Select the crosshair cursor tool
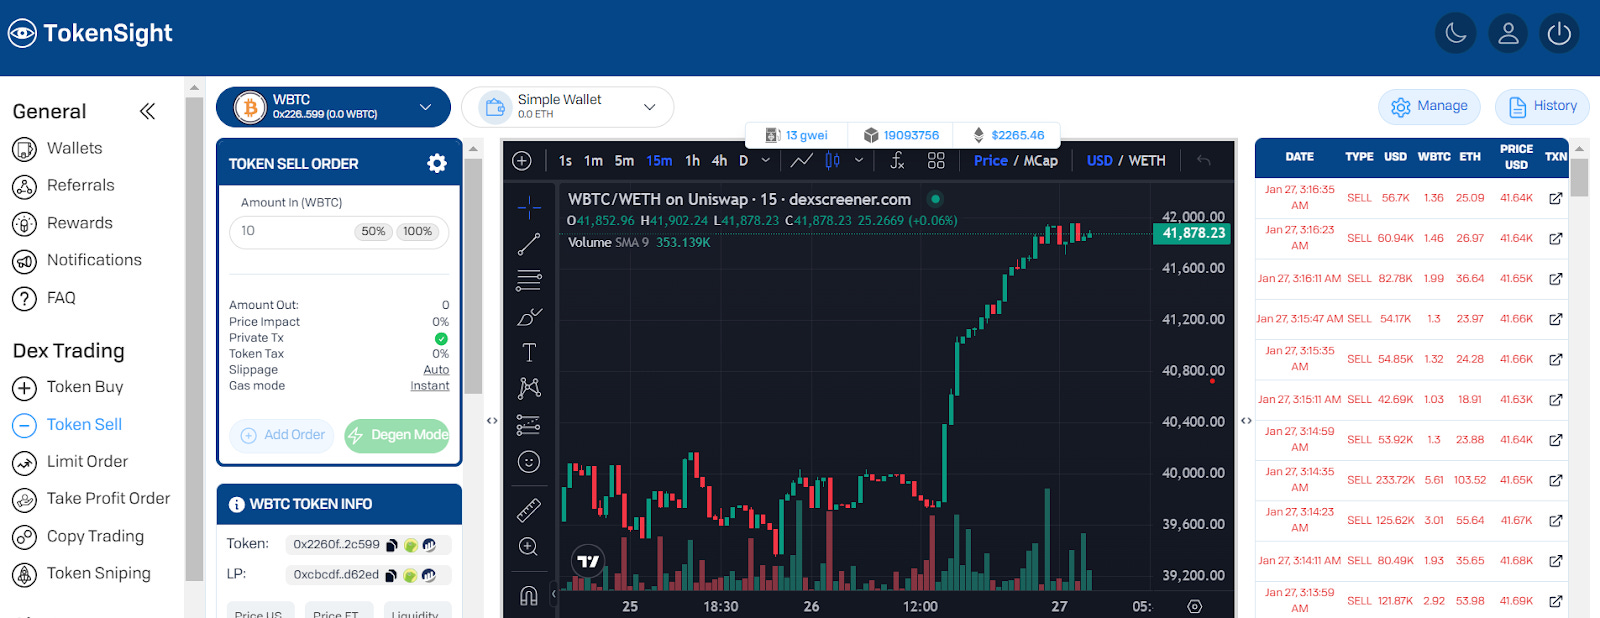 click(x=529, y=207)
